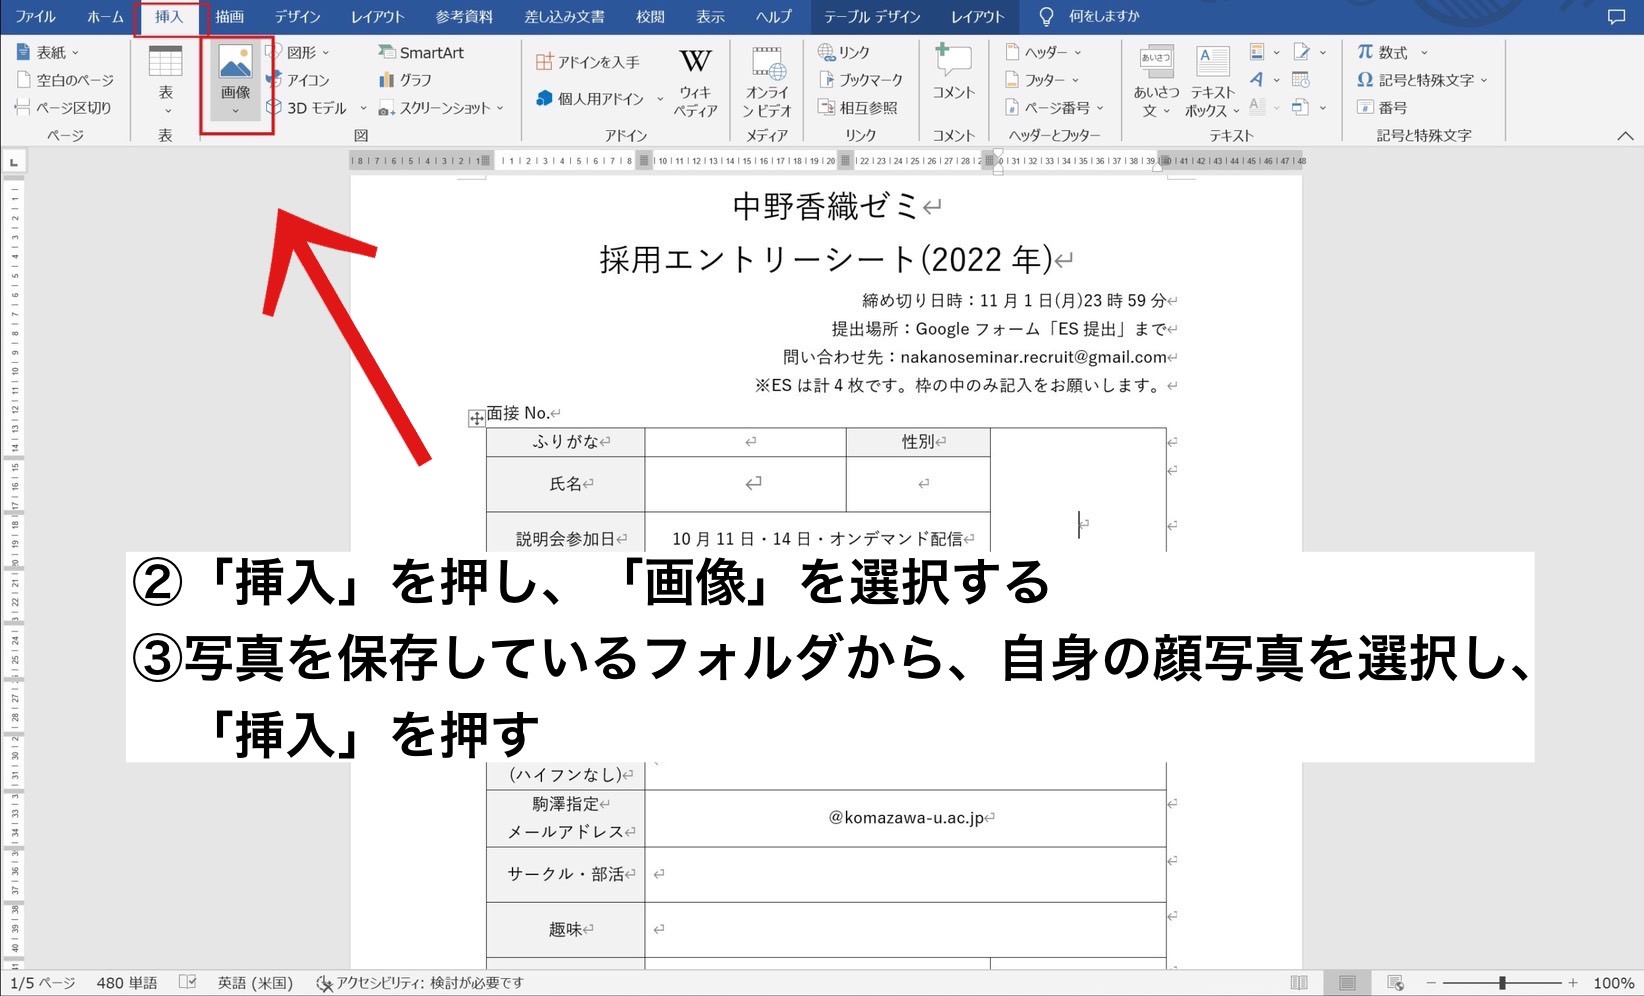Viewport: 1644px width, 996px height.
Task: Add a ブックマーク bookmark
Action: pos(860,80)
